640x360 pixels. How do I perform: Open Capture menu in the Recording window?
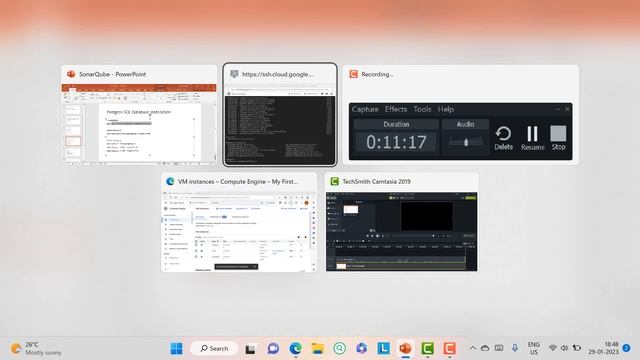(365, 109)
